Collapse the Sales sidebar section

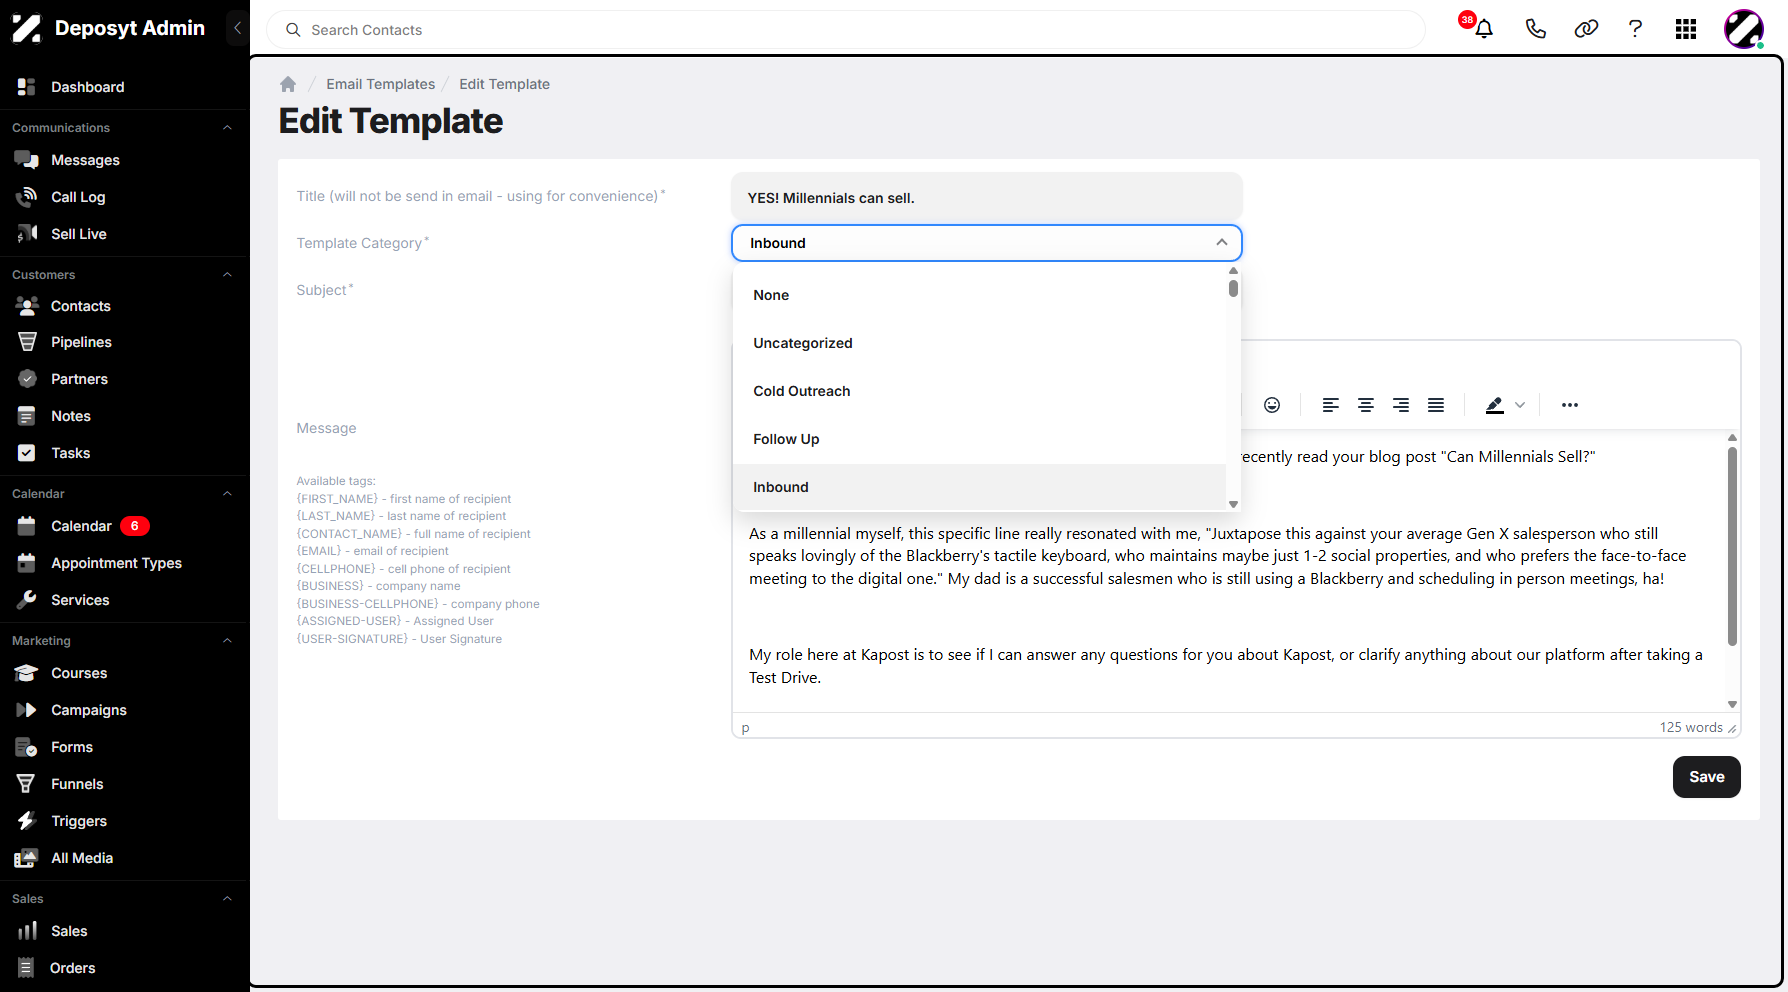227,899
